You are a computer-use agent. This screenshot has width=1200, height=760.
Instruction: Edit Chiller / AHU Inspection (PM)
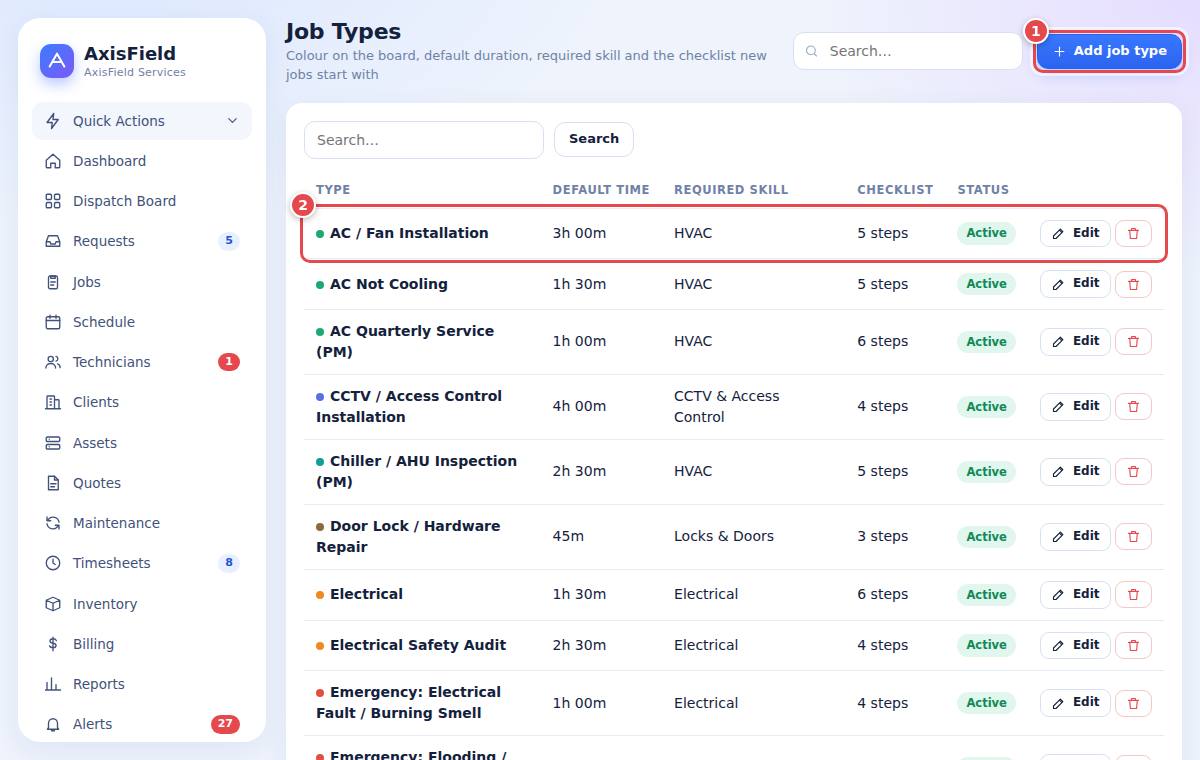click(1075, 471)
